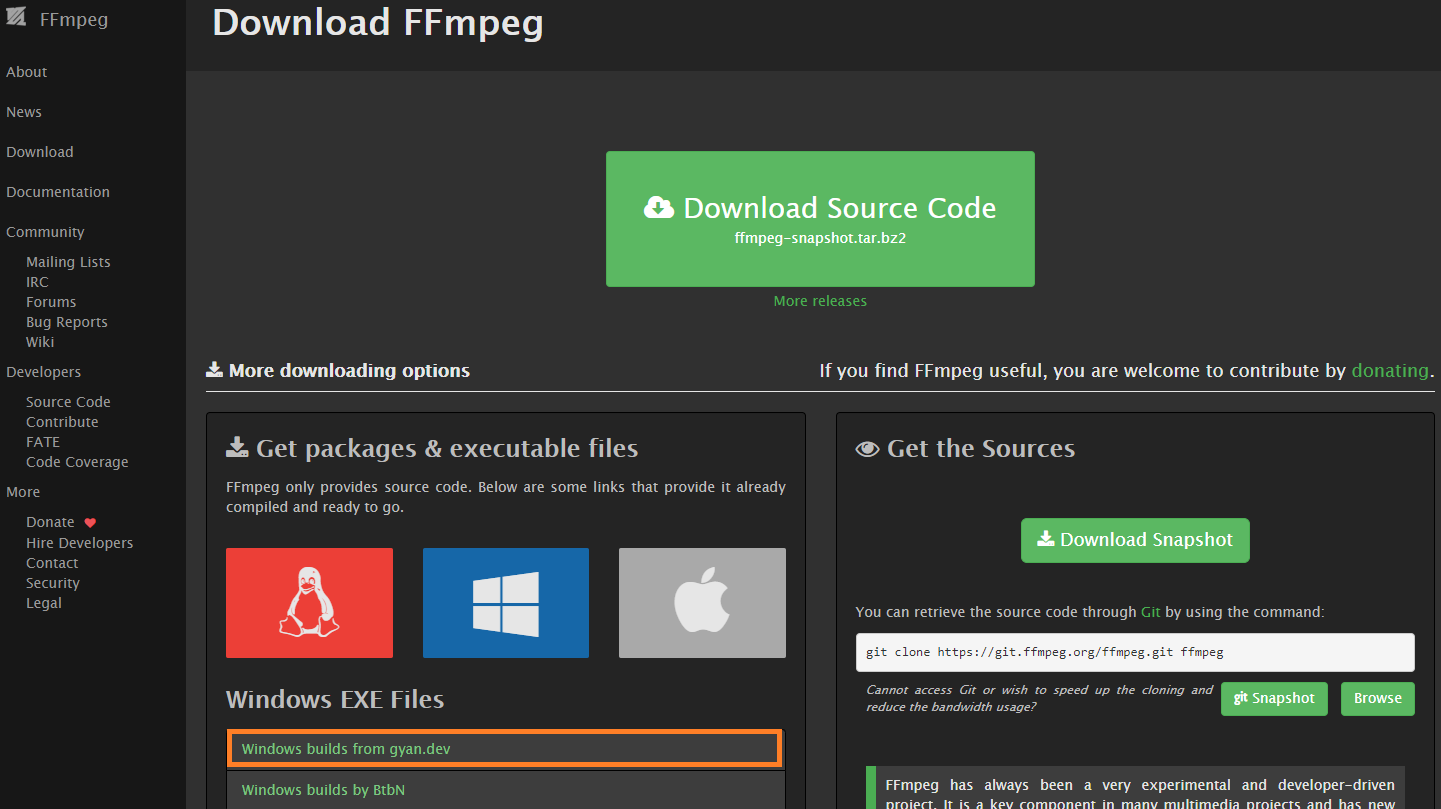Screen dimensions: 1441x809
Task: Click the FFmpeg brand name text
Action: coord(74,20)
